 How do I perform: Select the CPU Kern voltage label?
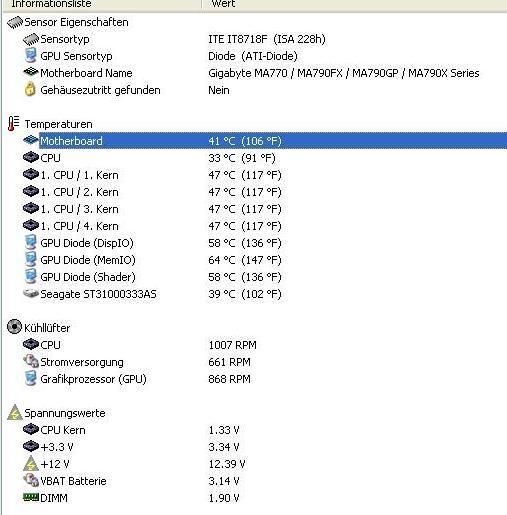(63, 430)
